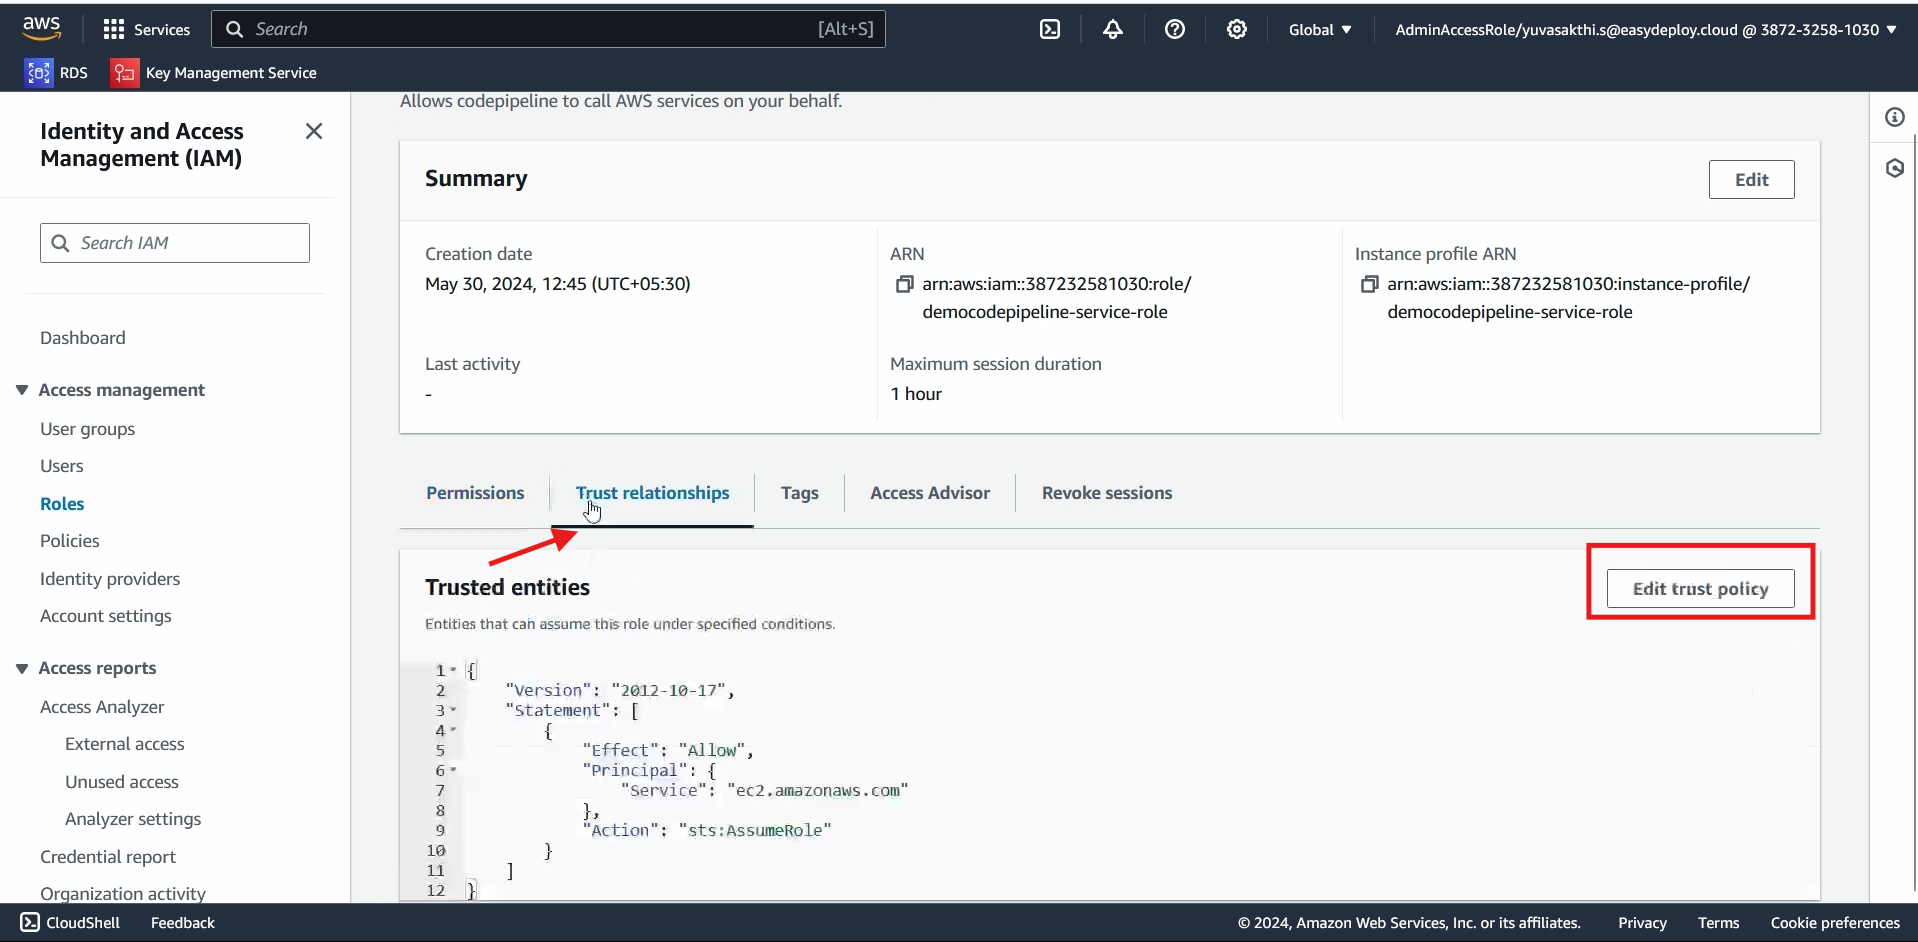Collapse the Access management section
1918x942 pixels.
(21, 390)
